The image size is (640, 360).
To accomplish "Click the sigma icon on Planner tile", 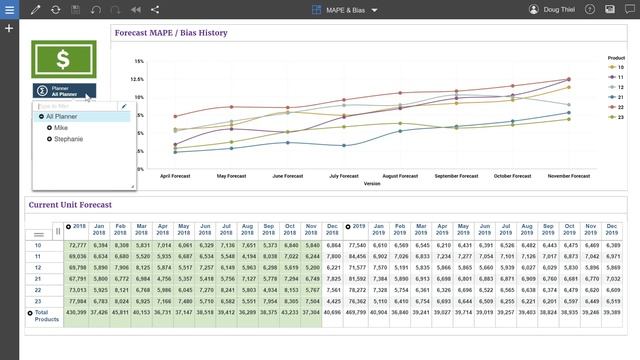I will (x=42, y=91).
